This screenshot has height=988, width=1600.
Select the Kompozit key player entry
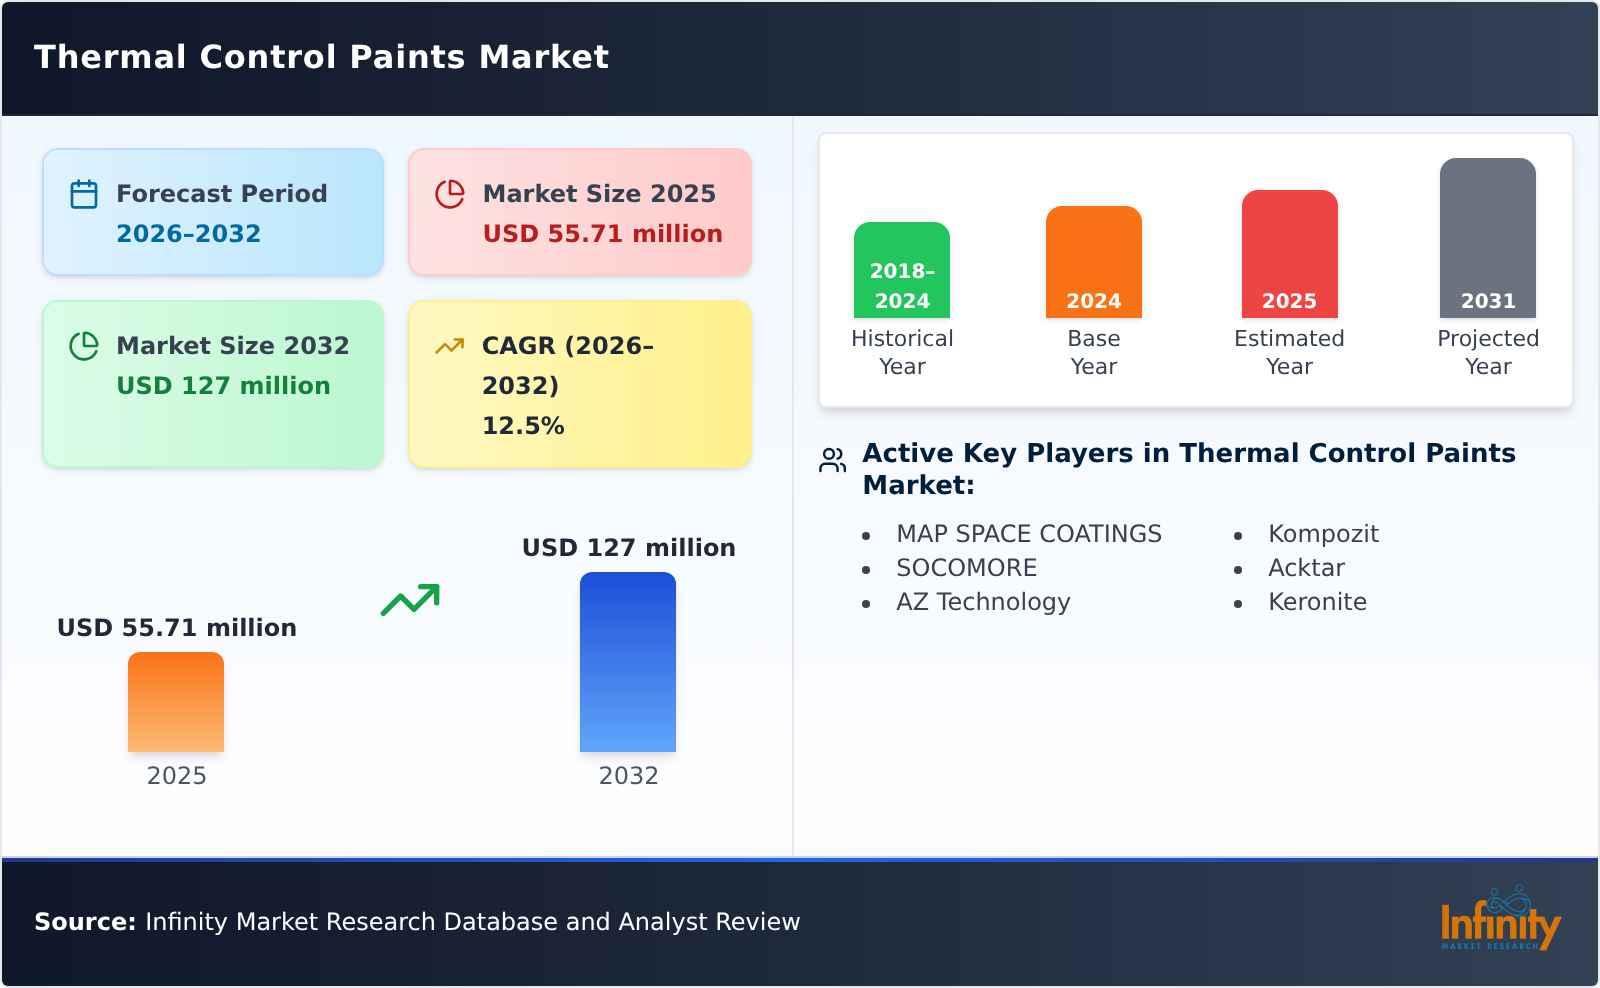click(1323, 533)
